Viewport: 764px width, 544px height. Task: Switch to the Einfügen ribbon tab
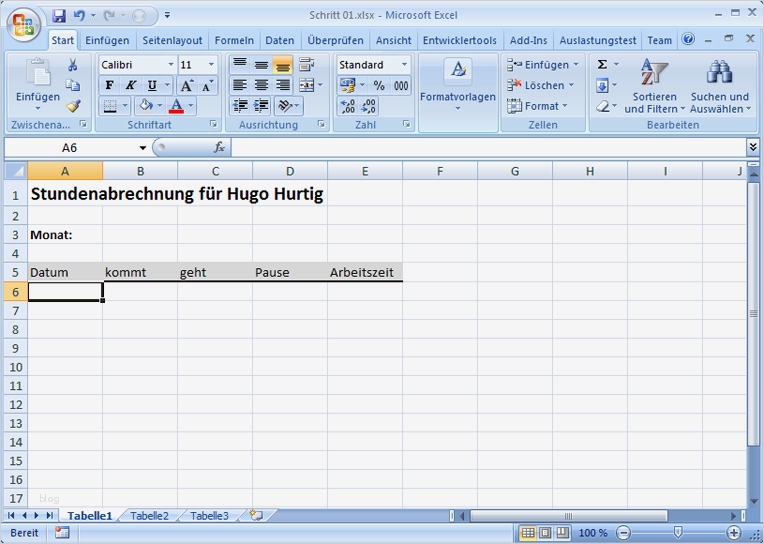[x=107, y=40]
